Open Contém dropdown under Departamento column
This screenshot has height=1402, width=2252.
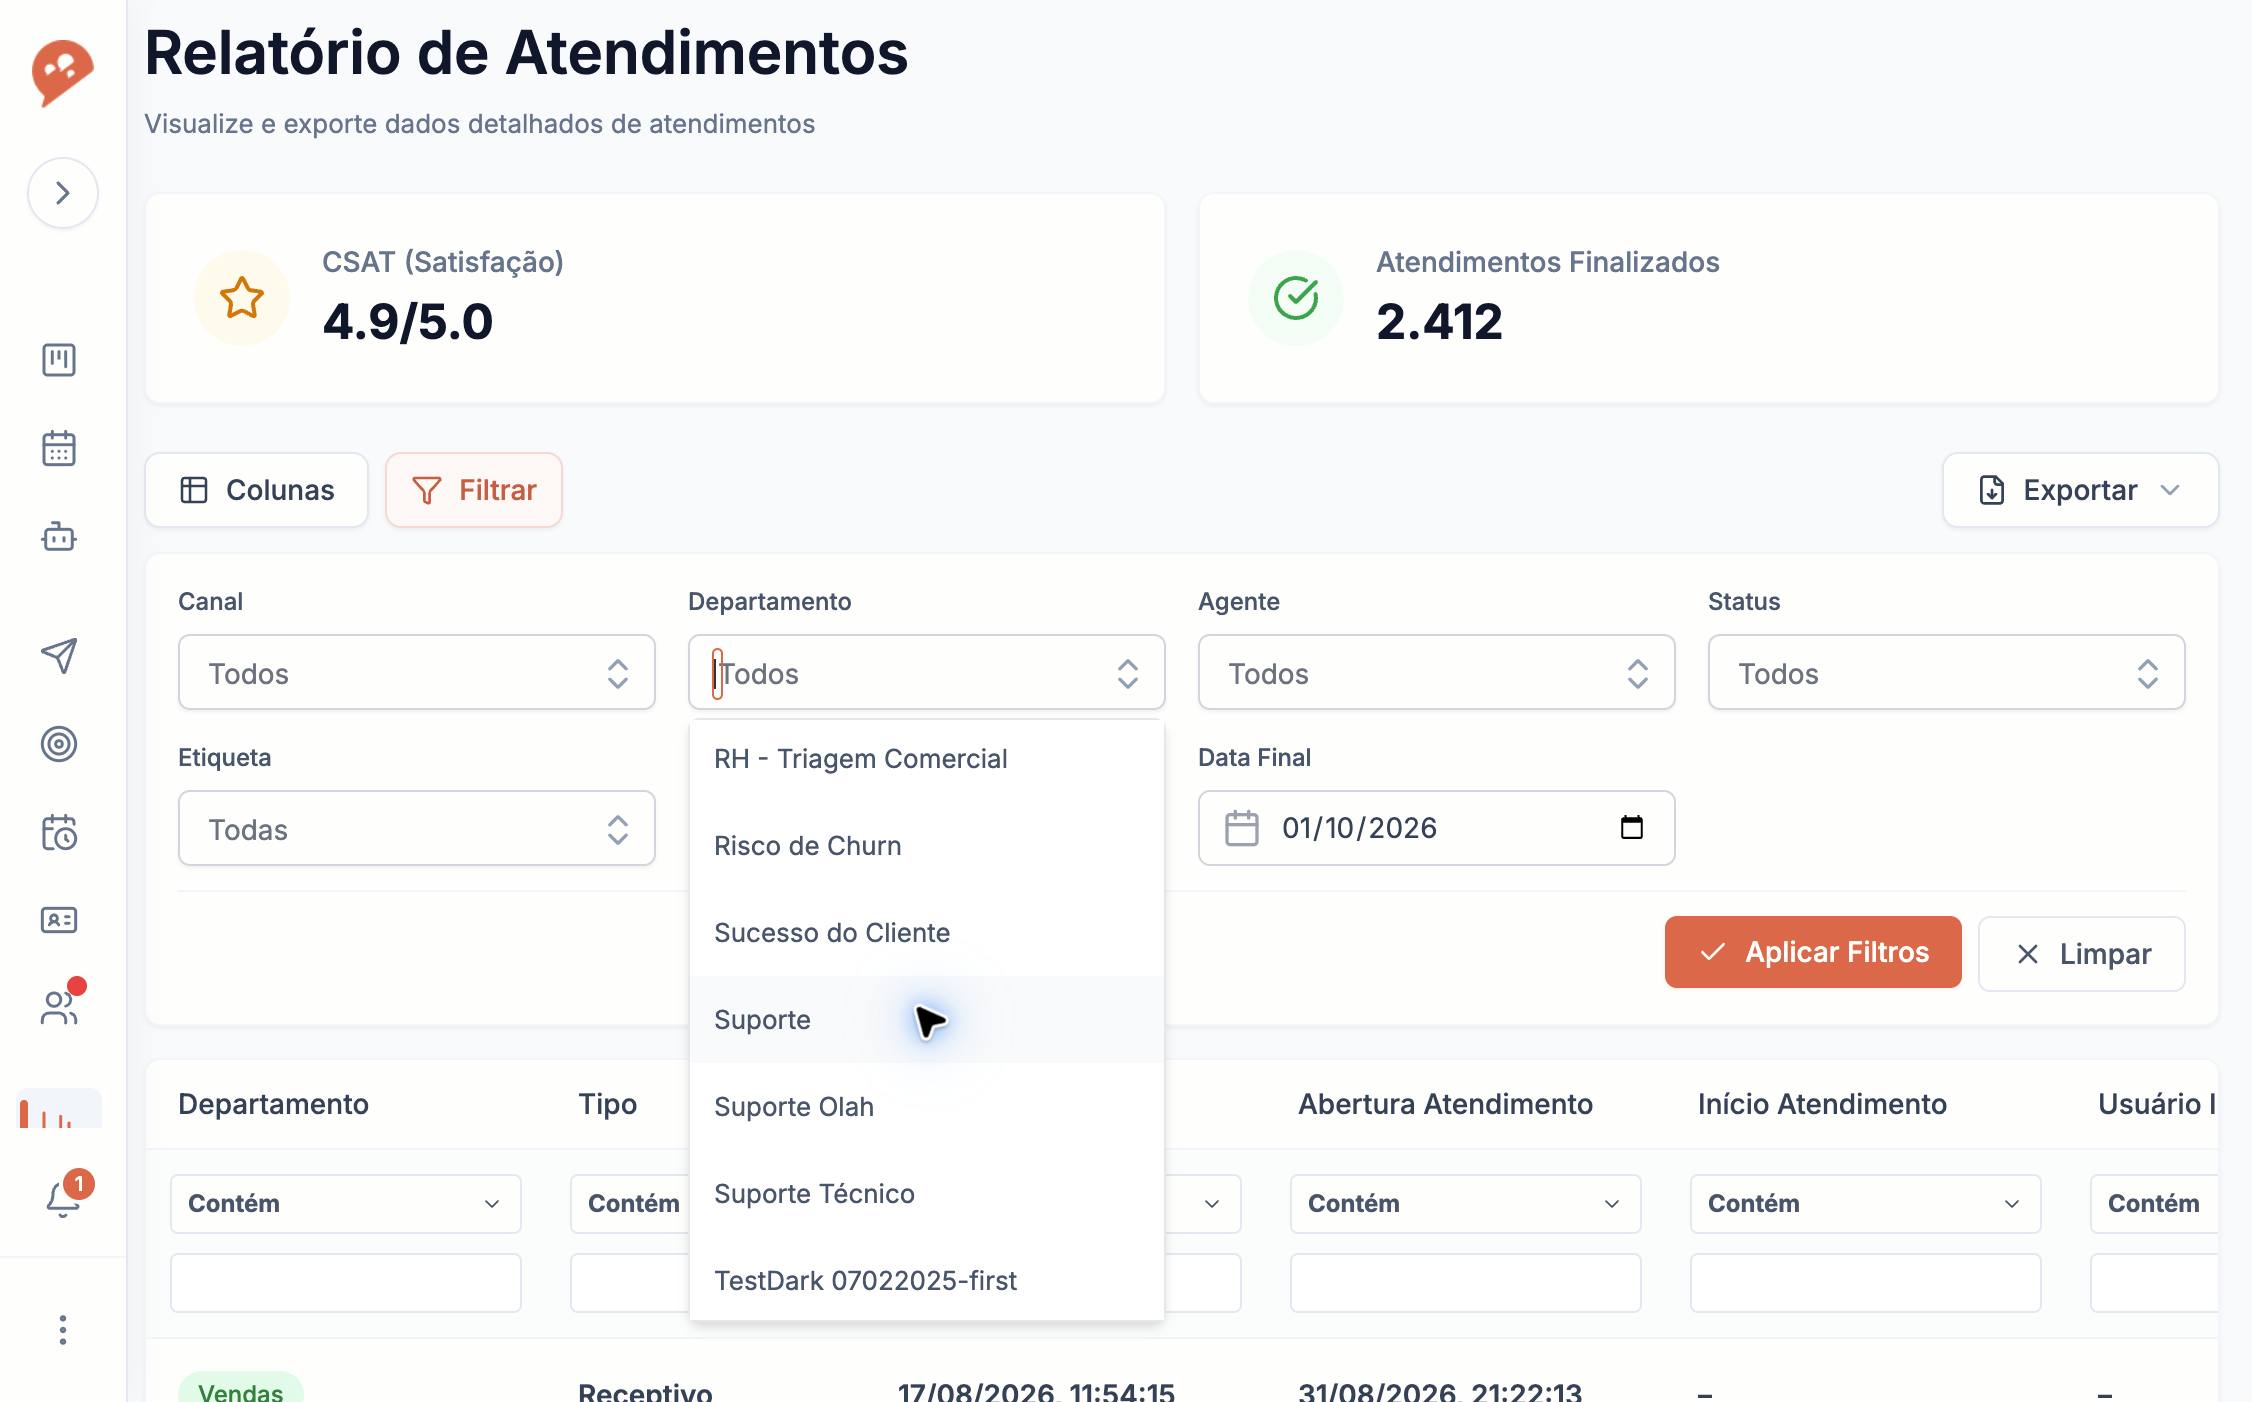pyautogui.click(x=346, y=1204)
